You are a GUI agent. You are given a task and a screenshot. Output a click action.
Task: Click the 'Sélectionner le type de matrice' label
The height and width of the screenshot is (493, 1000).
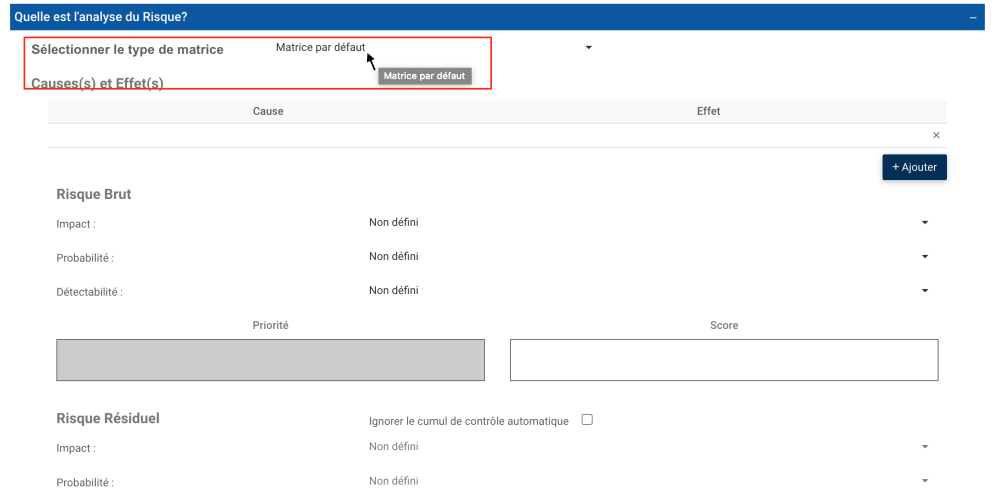[128, 49]
